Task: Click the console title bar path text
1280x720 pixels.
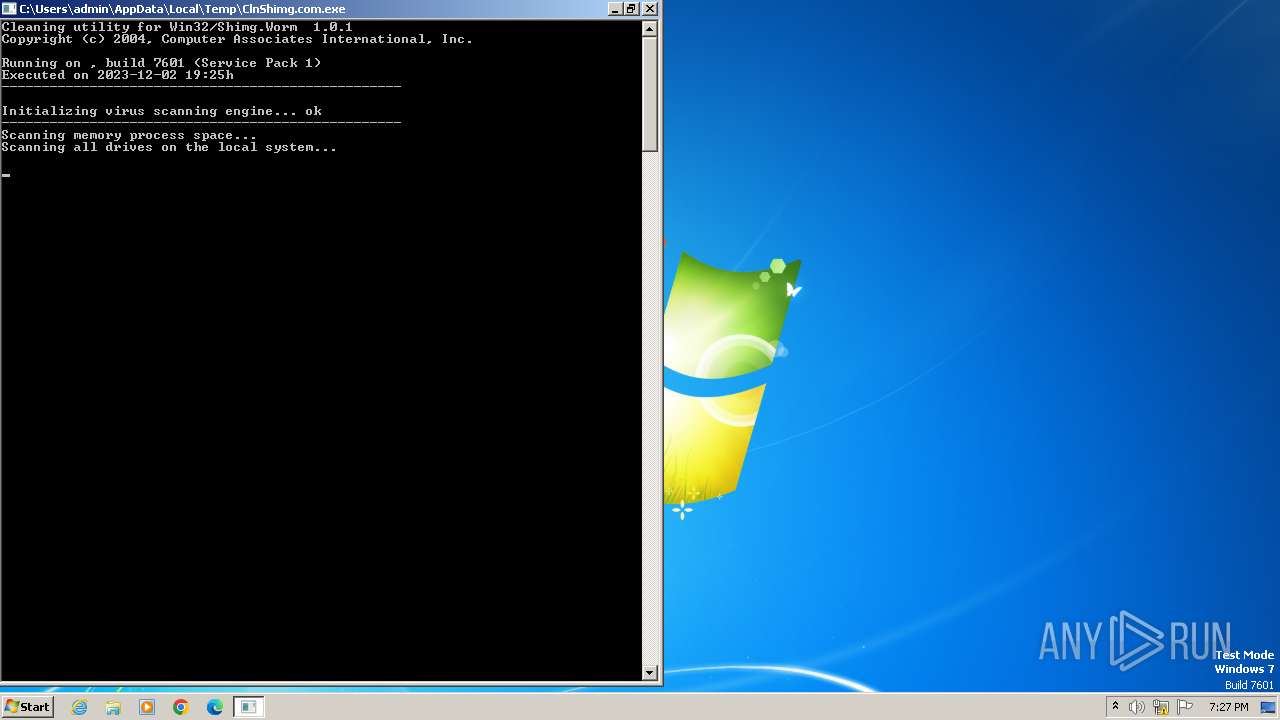Action: click(182, 9)
